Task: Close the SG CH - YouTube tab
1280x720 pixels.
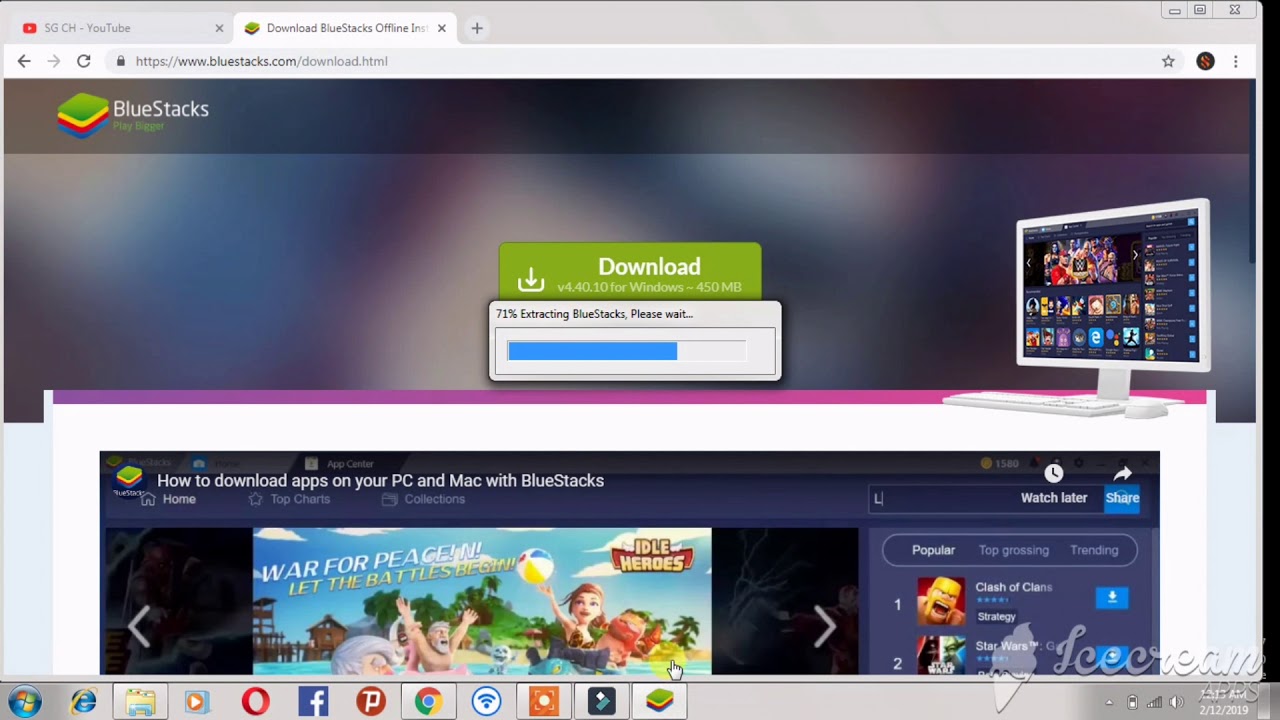Action: click(x=219, y=28)
